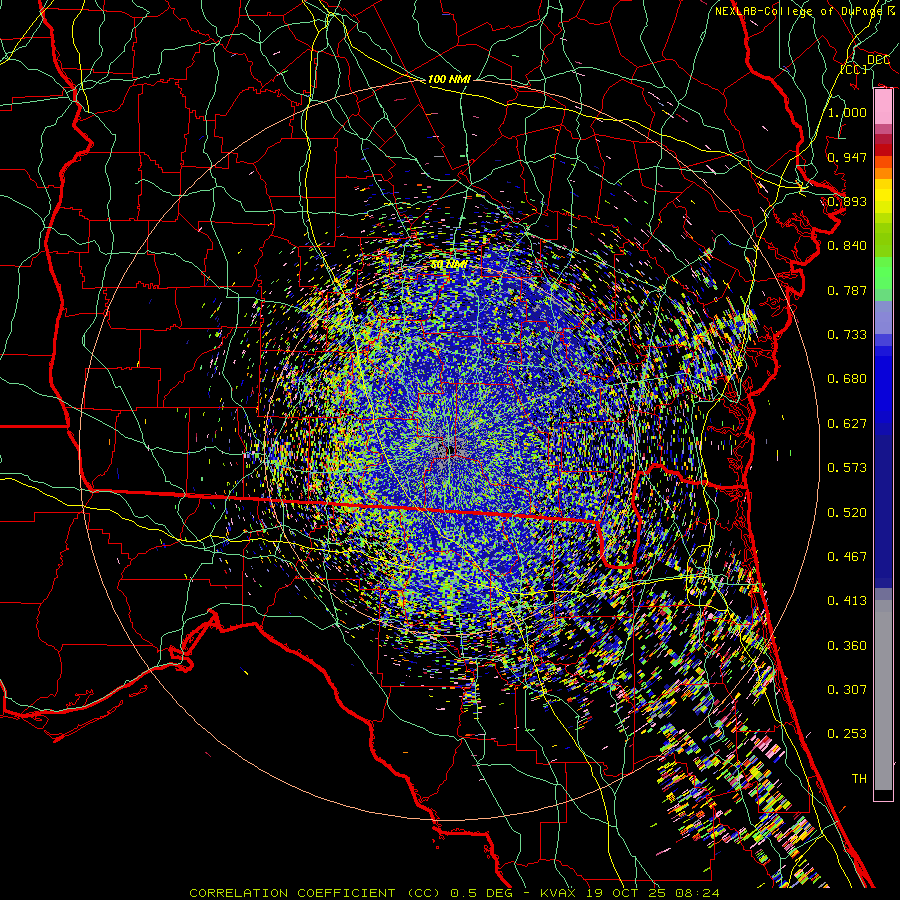Image resolution: width=900 pixels, height=900 pixels.
Task: Pick the bright green color scale segment
Action: point(883,273)
